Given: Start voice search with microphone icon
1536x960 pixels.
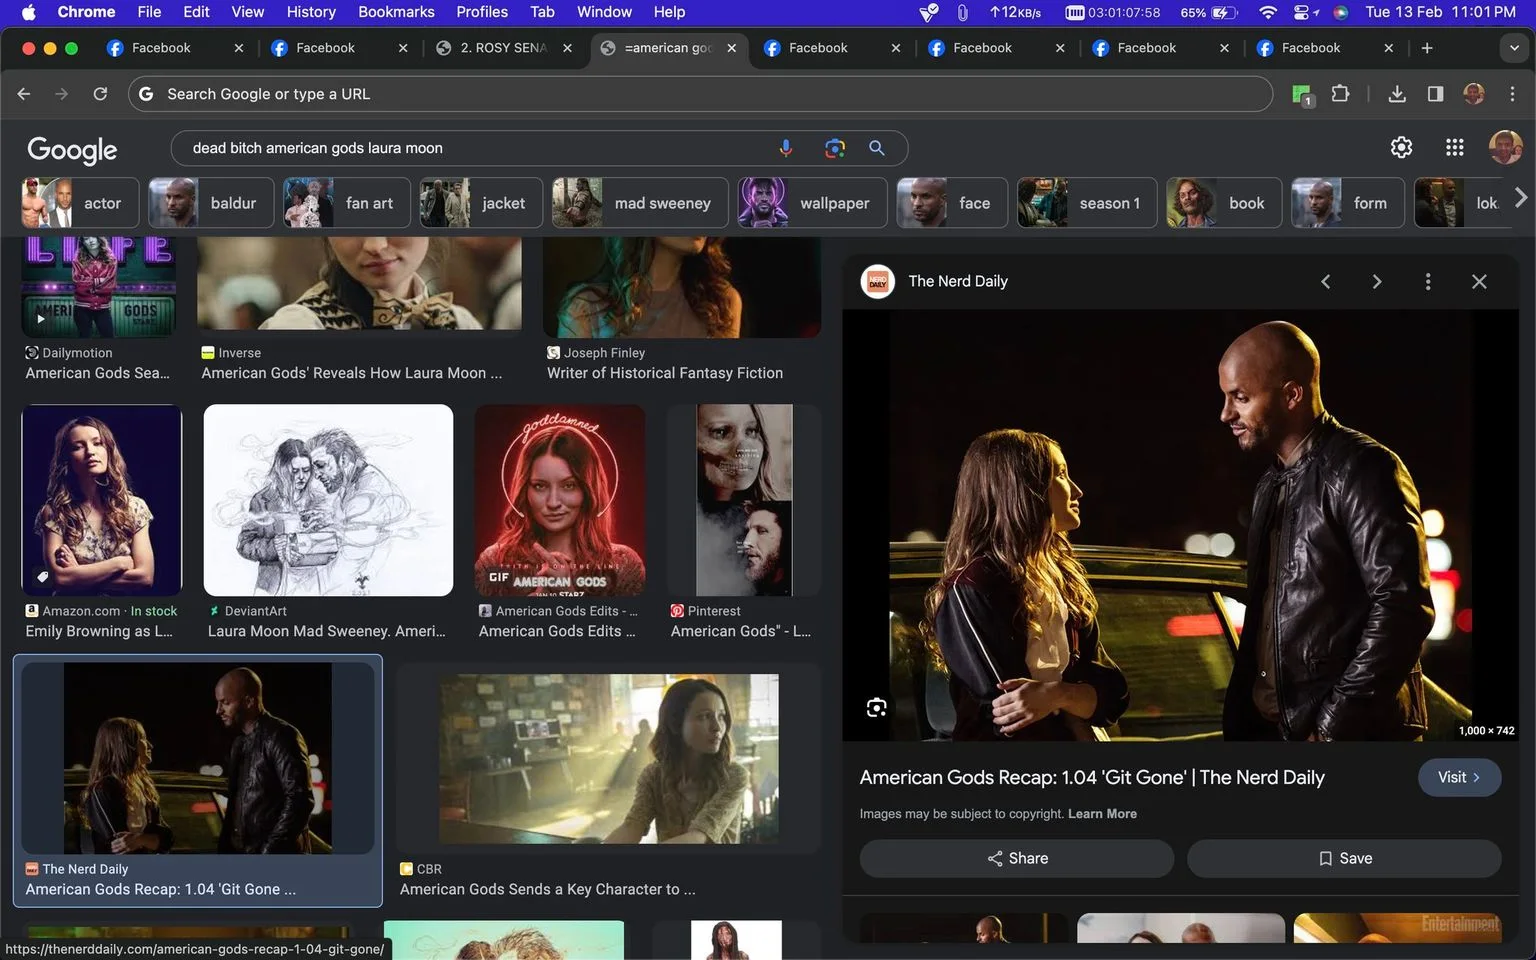Looking at the screenshot, I should tap(786, 148).
